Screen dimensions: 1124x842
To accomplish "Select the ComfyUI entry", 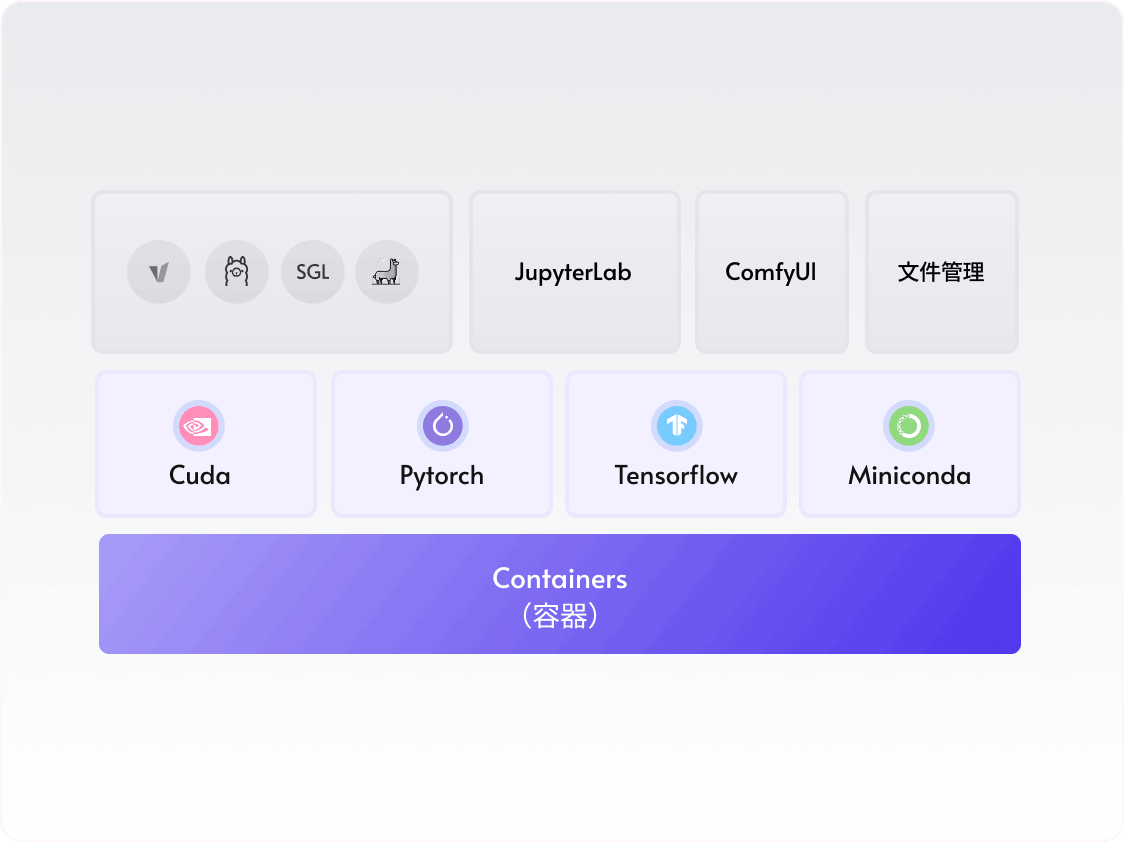I will coord(771,271).
